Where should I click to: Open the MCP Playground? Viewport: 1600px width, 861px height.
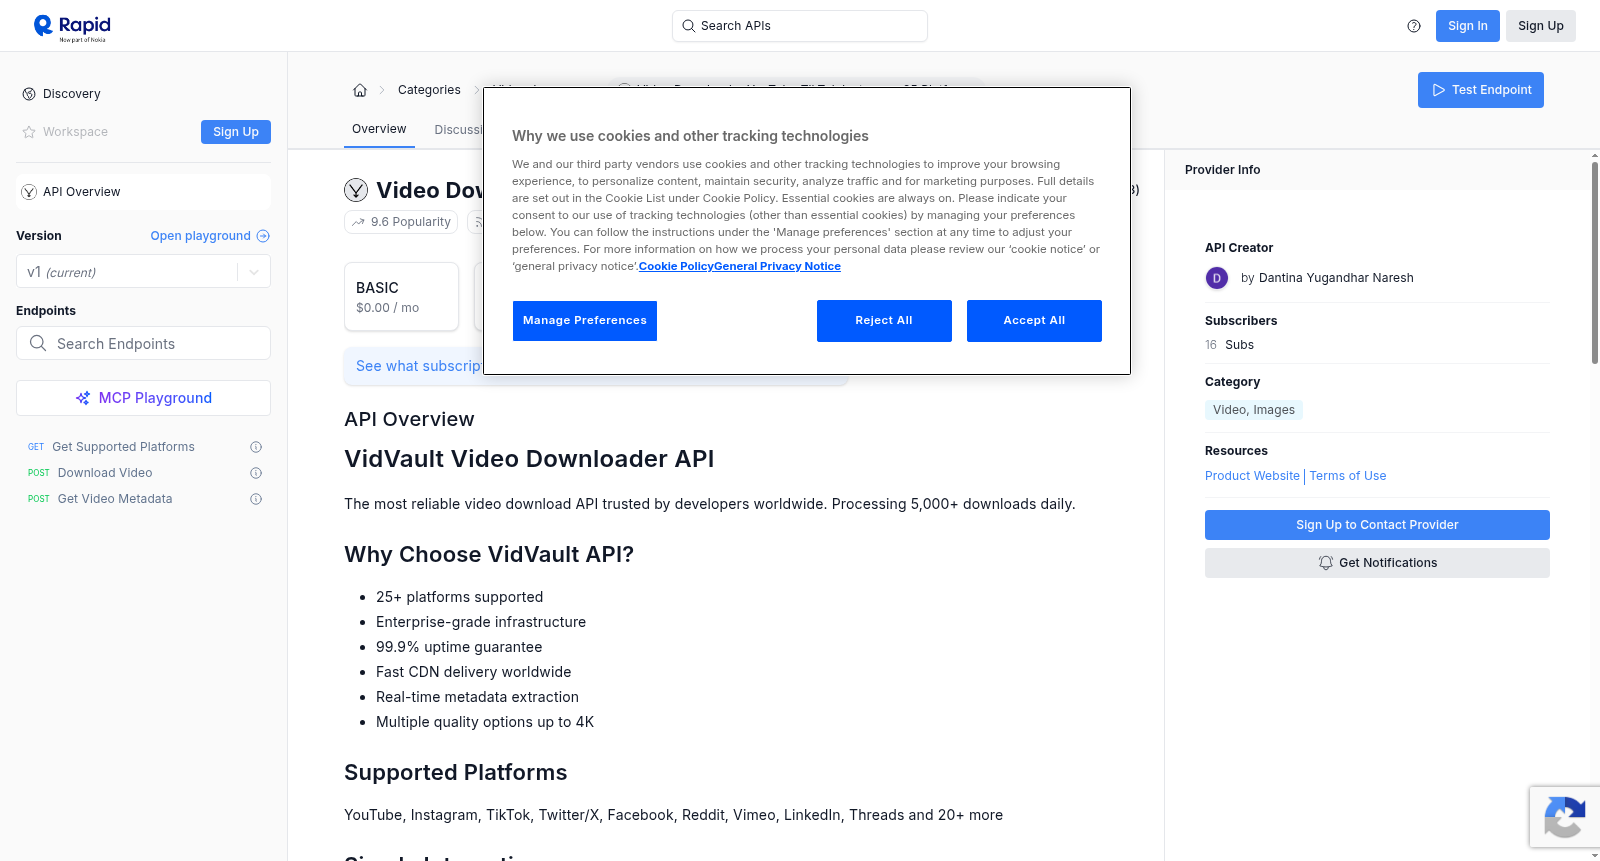pos(143,398)
